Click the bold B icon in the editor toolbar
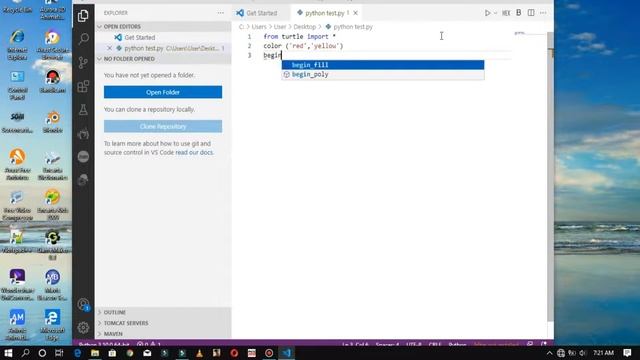This screenshot has height=360, width=640. pyautogui.click(x=518, y=13)
